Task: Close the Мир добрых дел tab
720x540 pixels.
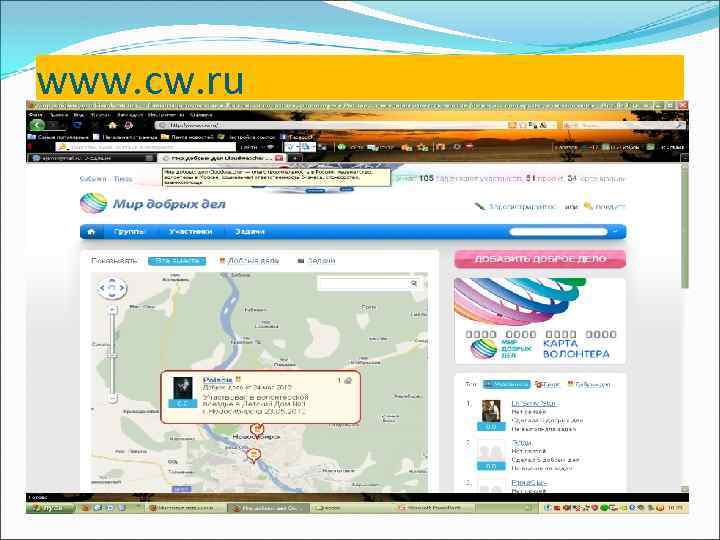Action: pyautogui.click(x=280, y=158)
